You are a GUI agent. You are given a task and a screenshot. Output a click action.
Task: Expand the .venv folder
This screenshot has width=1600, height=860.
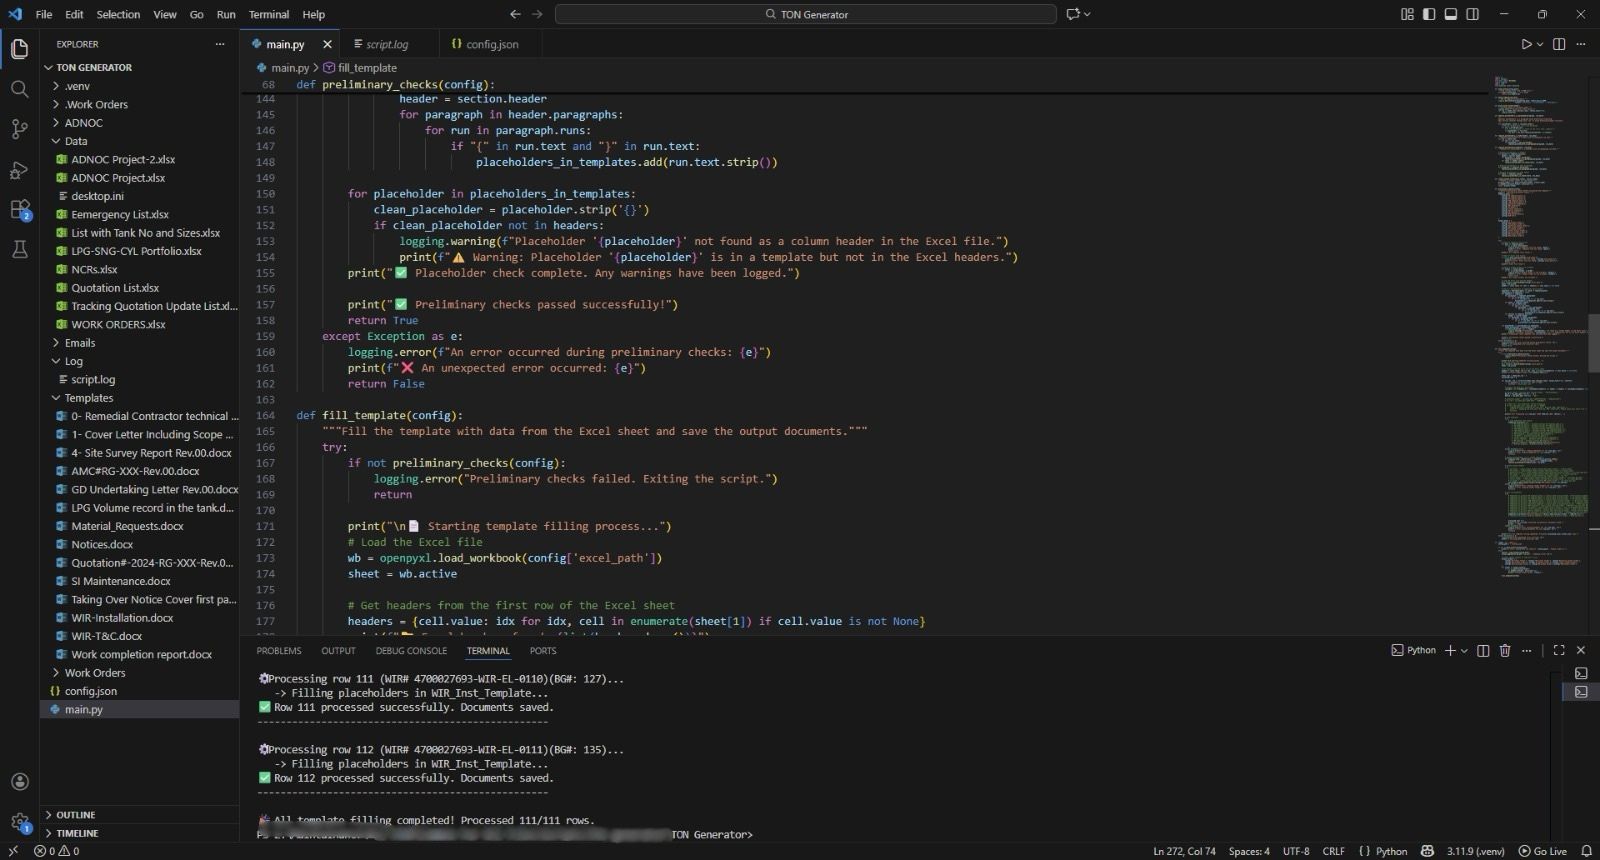[139, 86]
